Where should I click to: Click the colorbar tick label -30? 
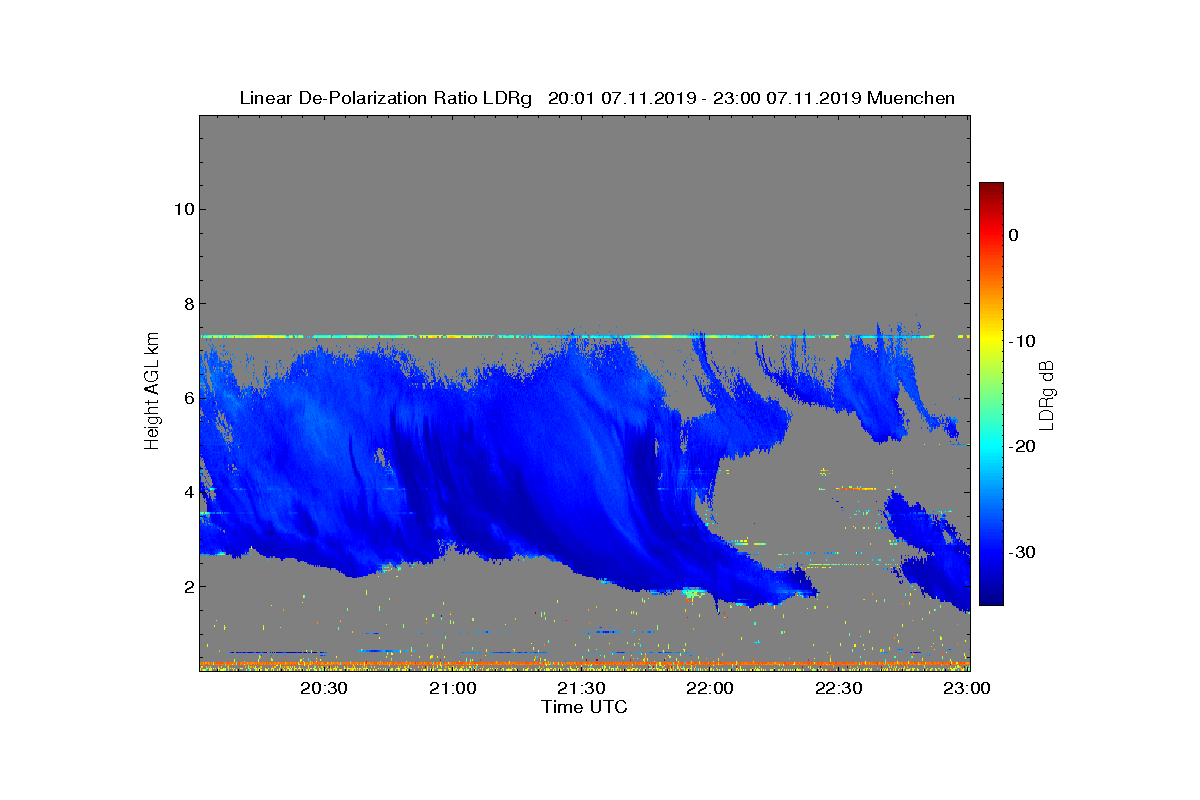click(x=1020, y=552)
